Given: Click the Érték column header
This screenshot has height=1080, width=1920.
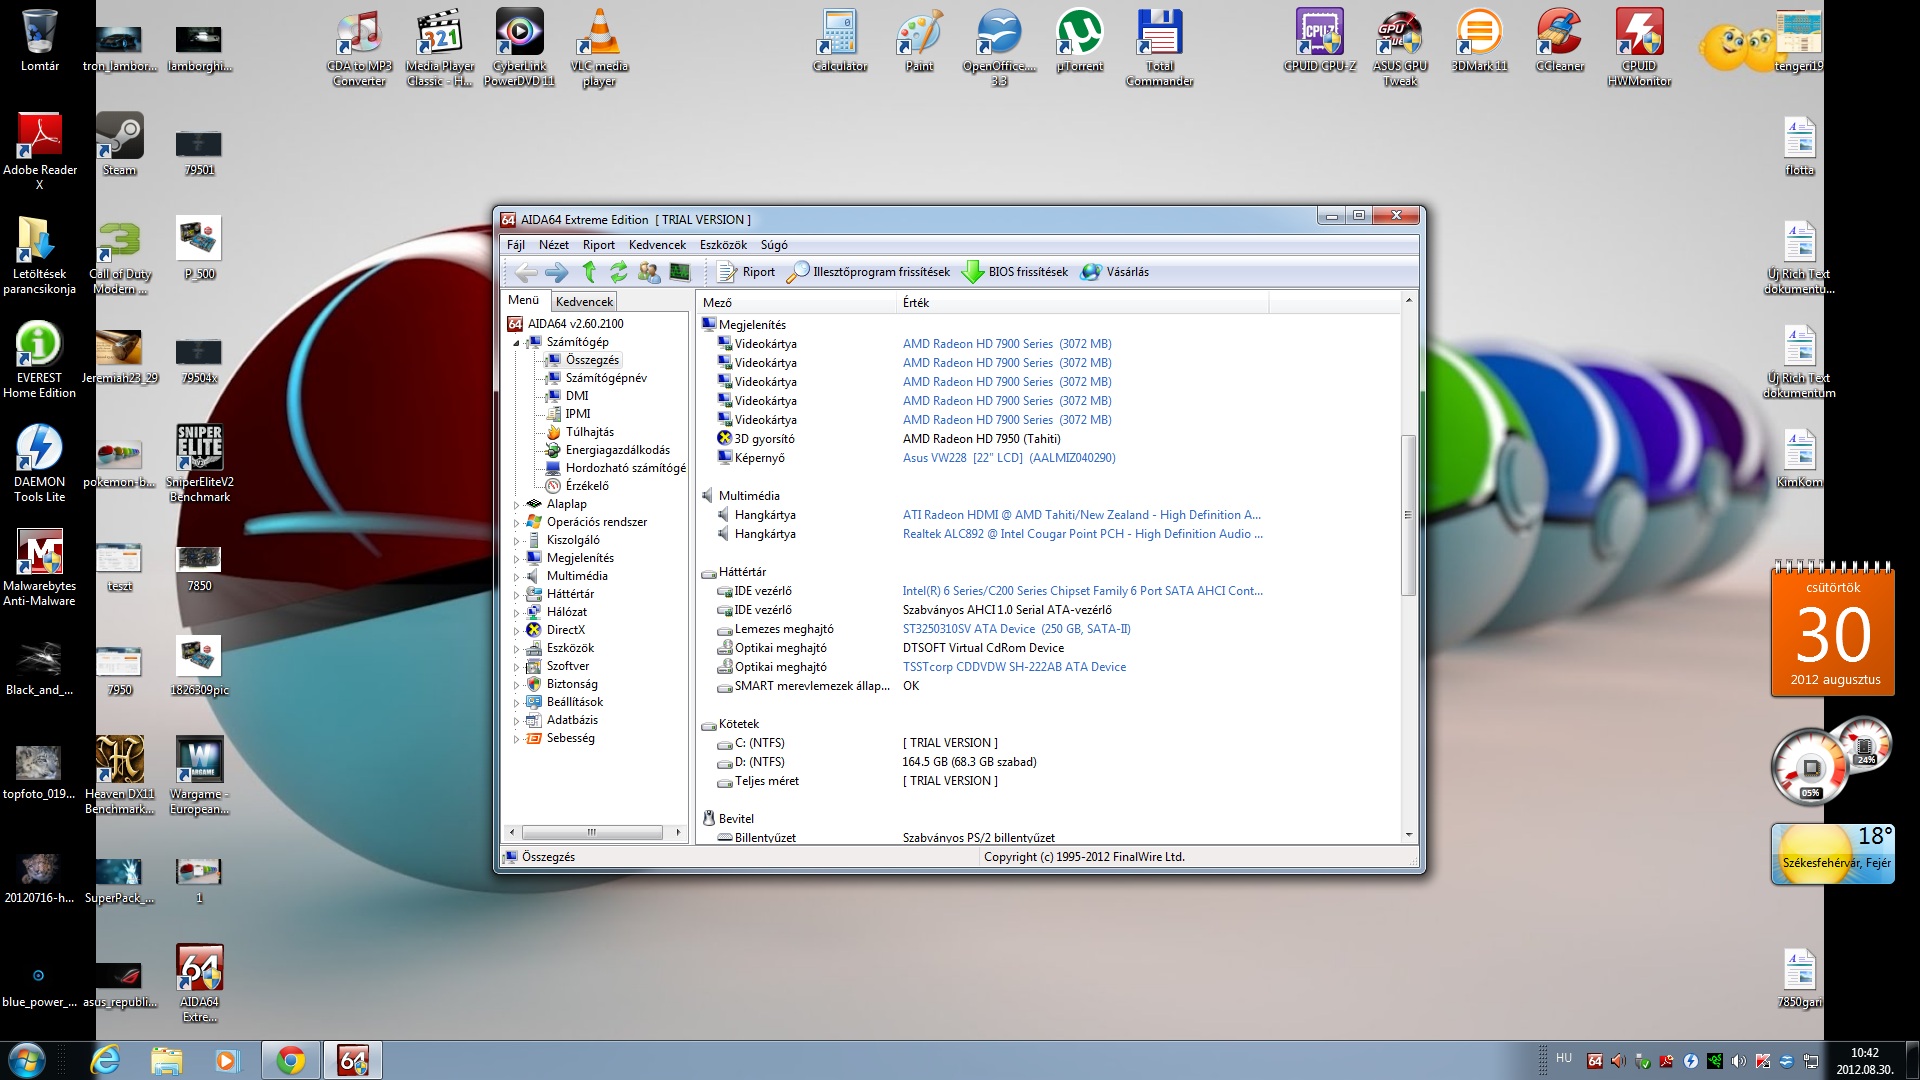Looking at the screenshot, I should [x=1083, y=302].
